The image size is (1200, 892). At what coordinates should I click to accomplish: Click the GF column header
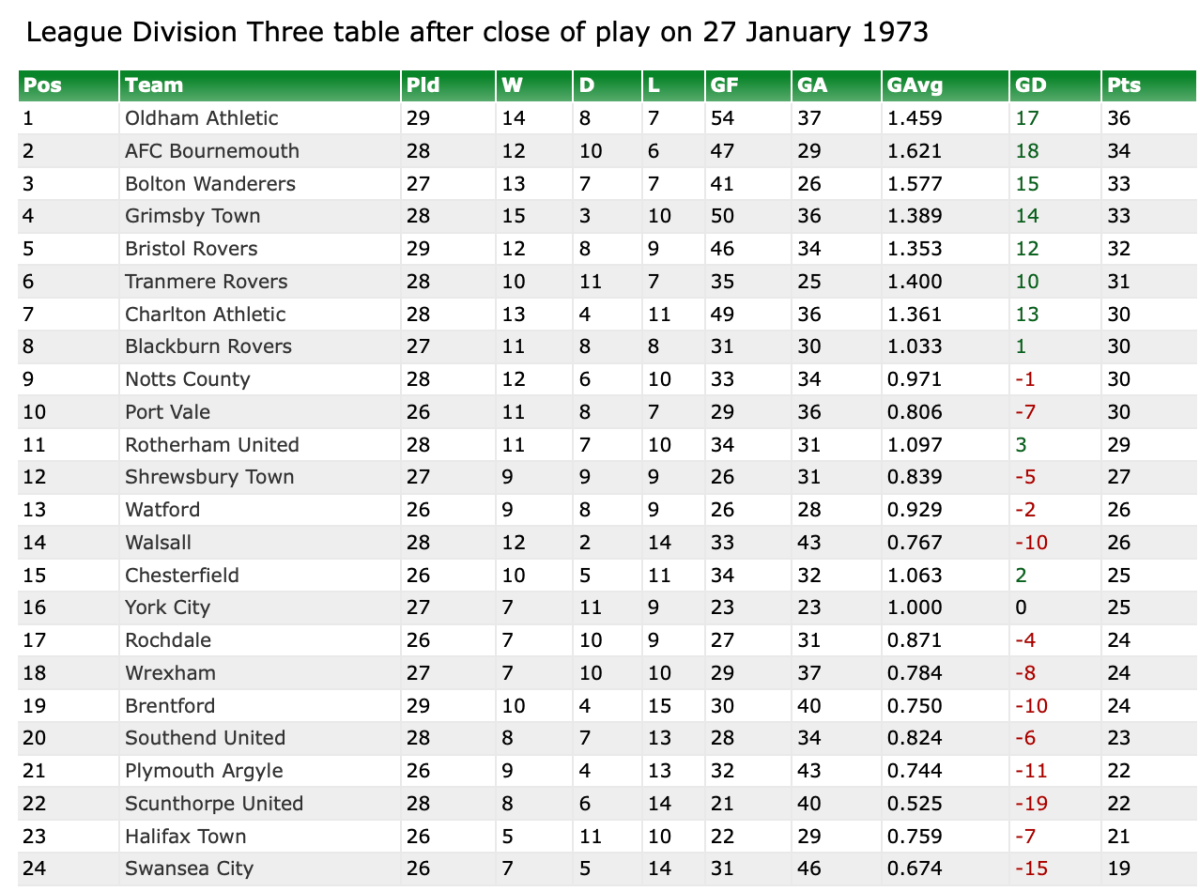724,85
